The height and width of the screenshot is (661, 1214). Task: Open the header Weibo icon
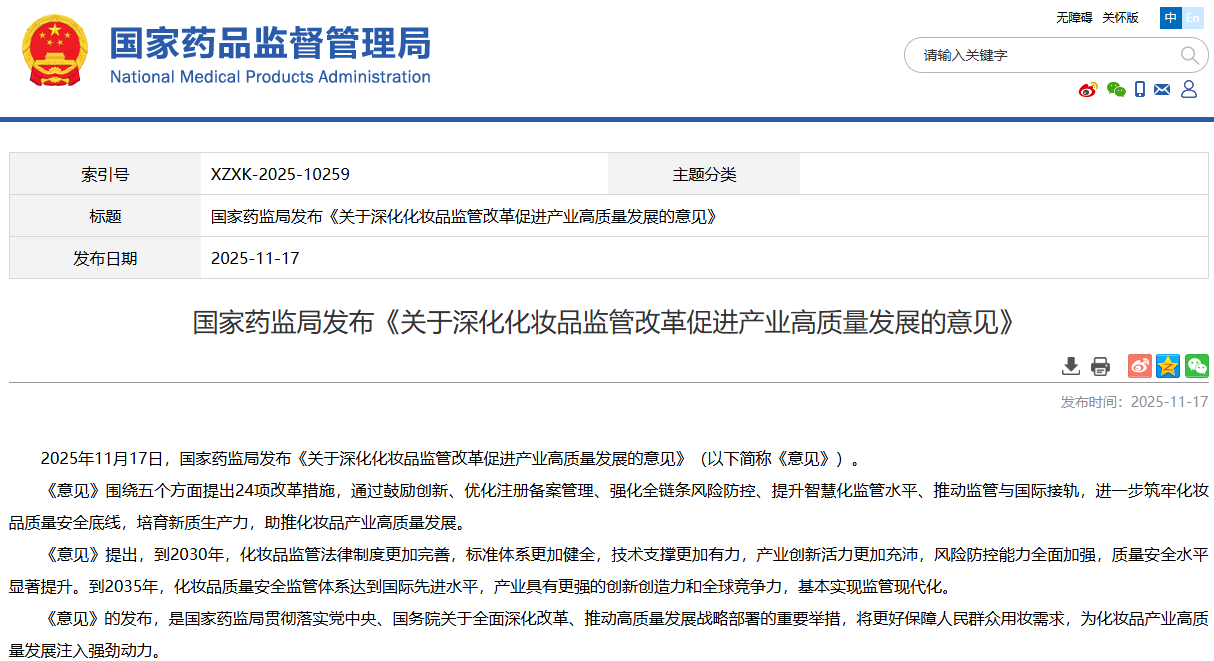1088,90
